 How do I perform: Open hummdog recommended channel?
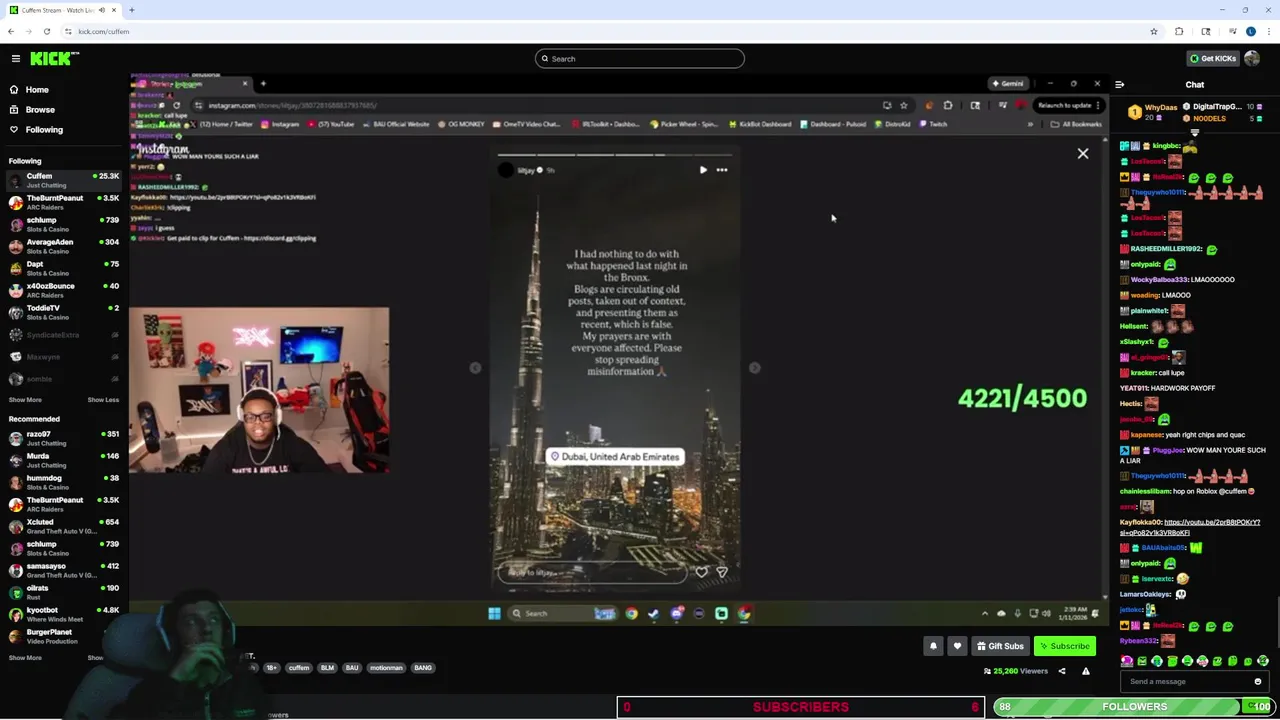coord(63,482)
